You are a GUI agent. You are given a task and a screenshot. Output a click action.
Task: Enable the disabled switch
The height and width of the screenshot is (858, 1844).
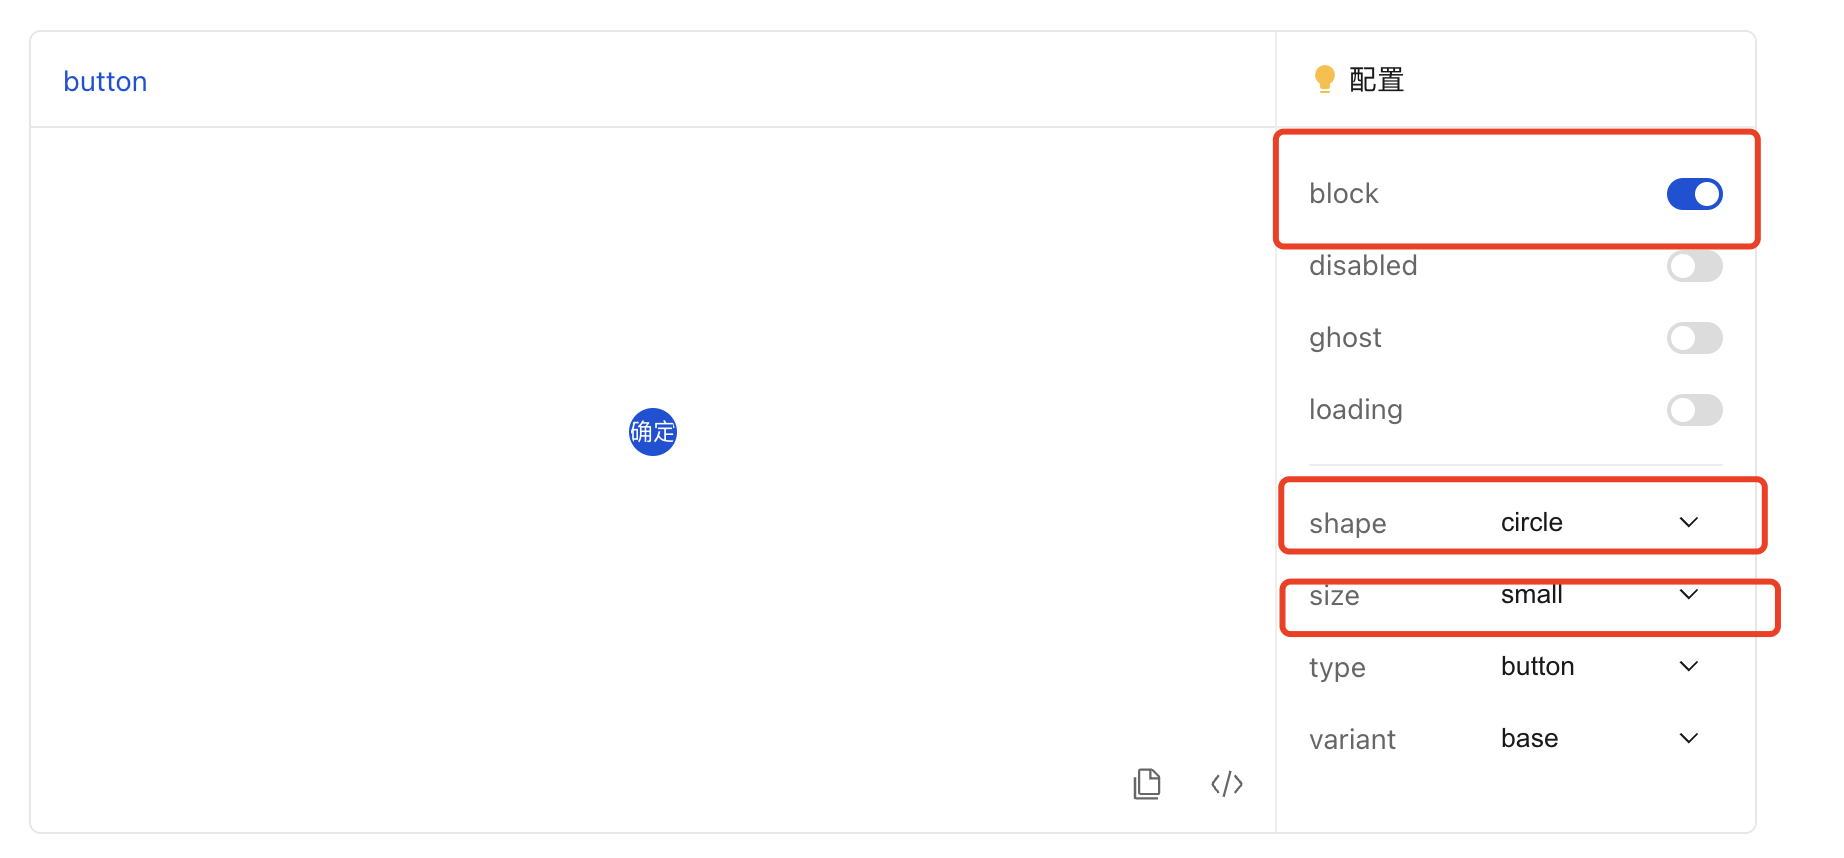point(1694,266)
